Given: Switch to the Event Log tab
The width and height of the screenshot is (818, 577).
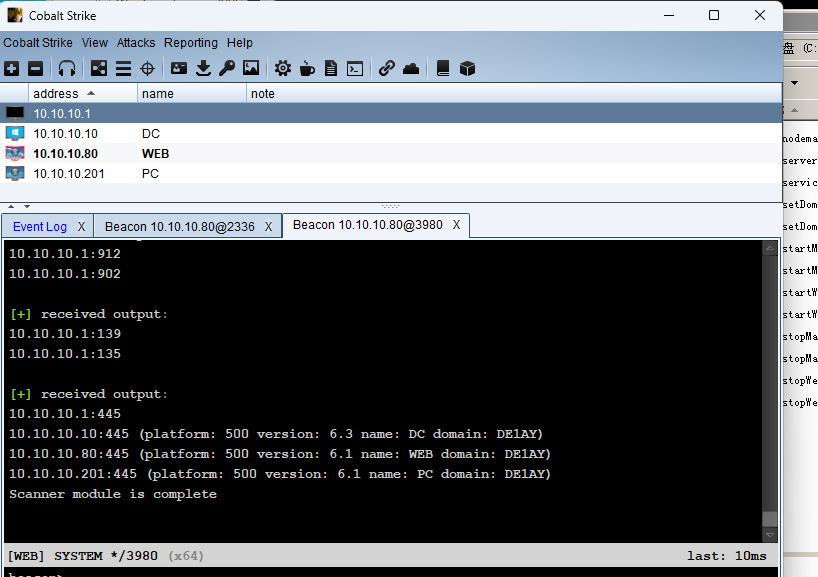Looking at the screenshot, I should coord(40,226).
